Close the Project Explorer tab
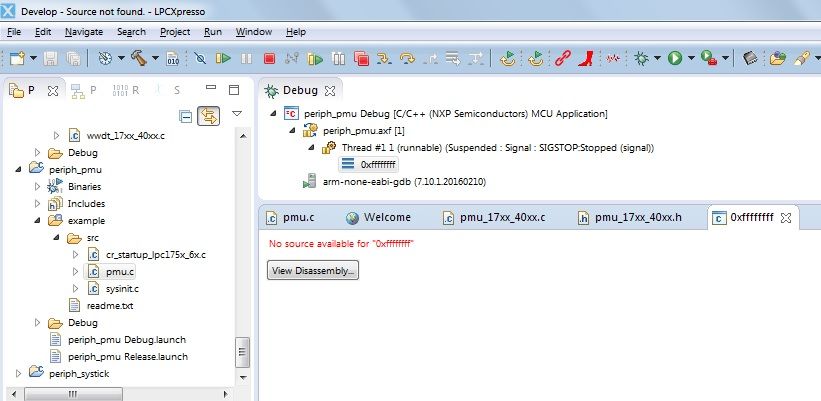The width and height of the screenshot is (821, 401). tap(53, 91)
